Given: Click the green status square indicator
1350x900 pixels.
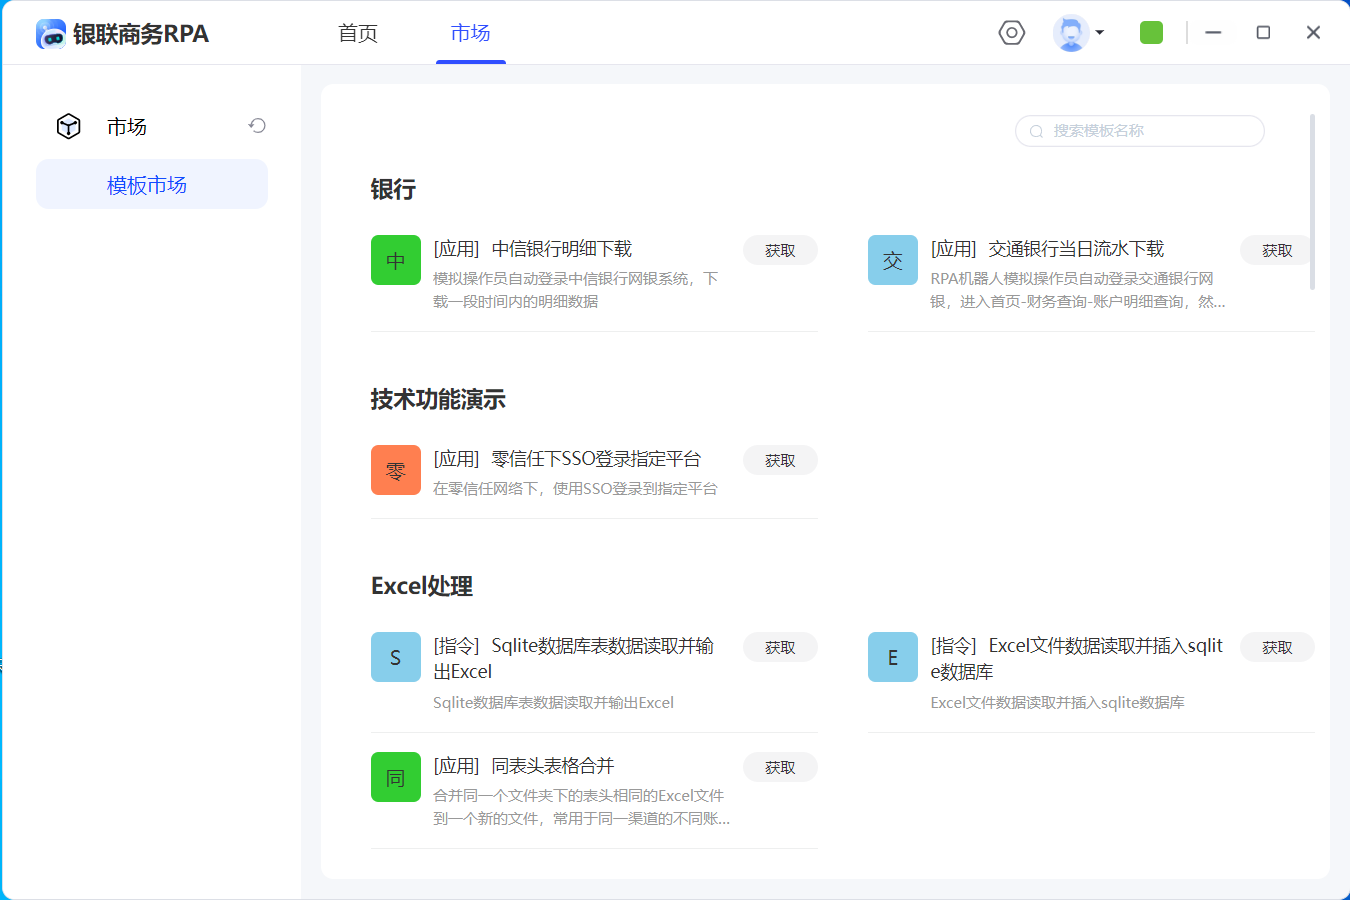Looking at the screenshot, I should click(x=1151, y=33).
